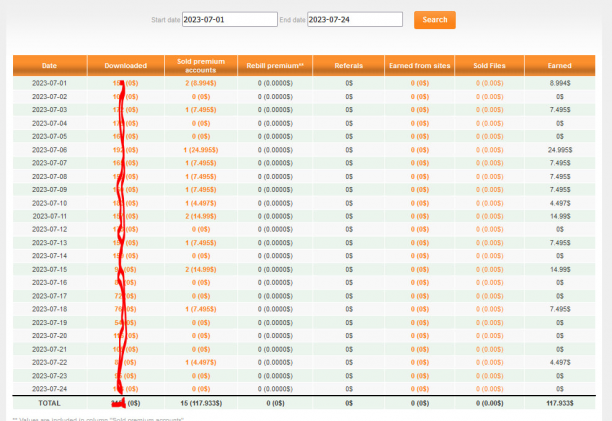Click 24.995$ earned value for 2023-07-06
Viewport: 612px width, 421px height.
coord(560,150)
